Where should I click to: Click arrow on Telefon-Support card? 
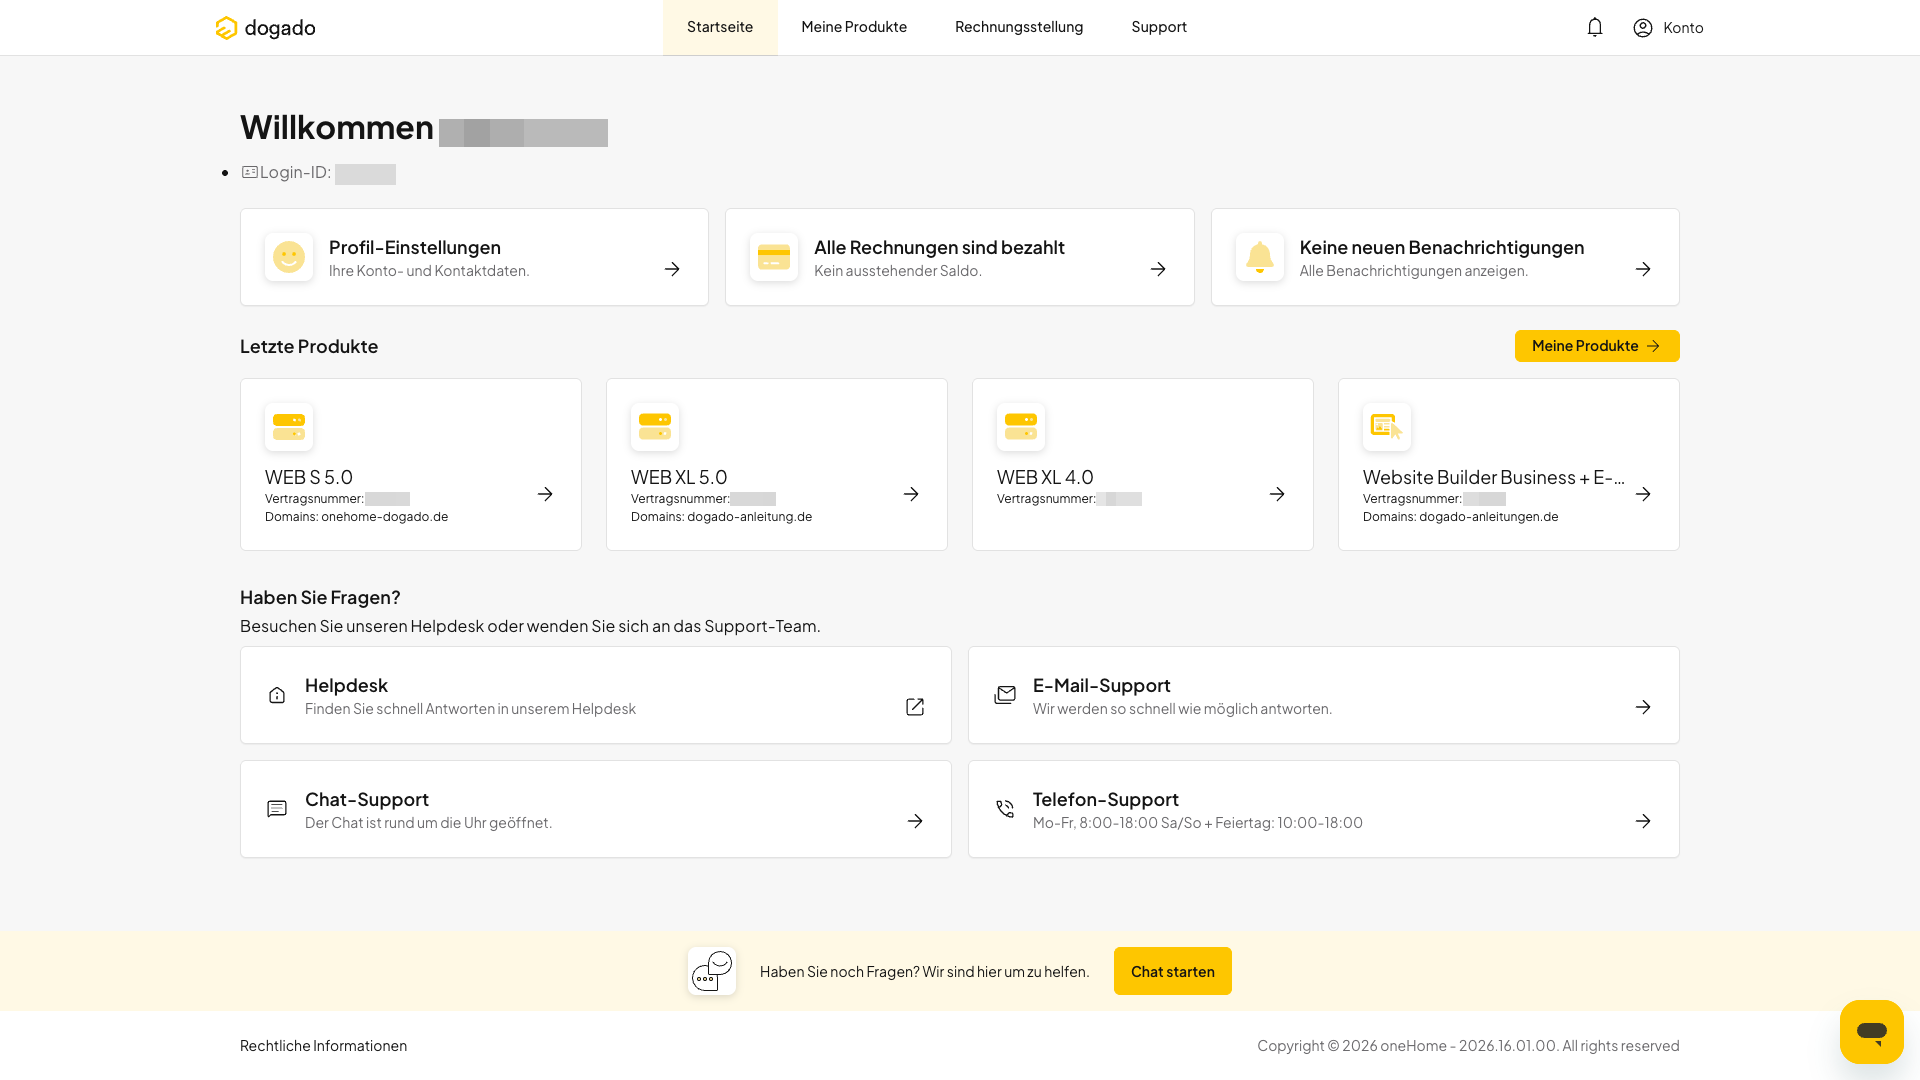(1643, 821)
